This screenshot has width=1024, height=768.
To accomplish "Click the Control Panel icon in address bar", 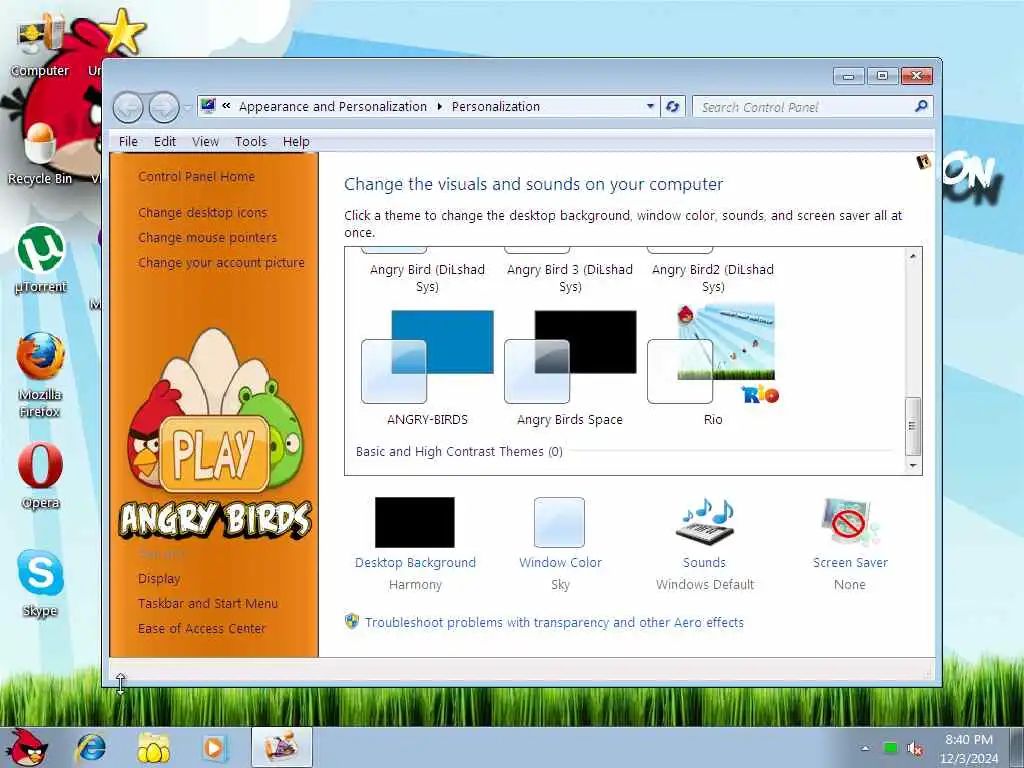I will (208, 106).
